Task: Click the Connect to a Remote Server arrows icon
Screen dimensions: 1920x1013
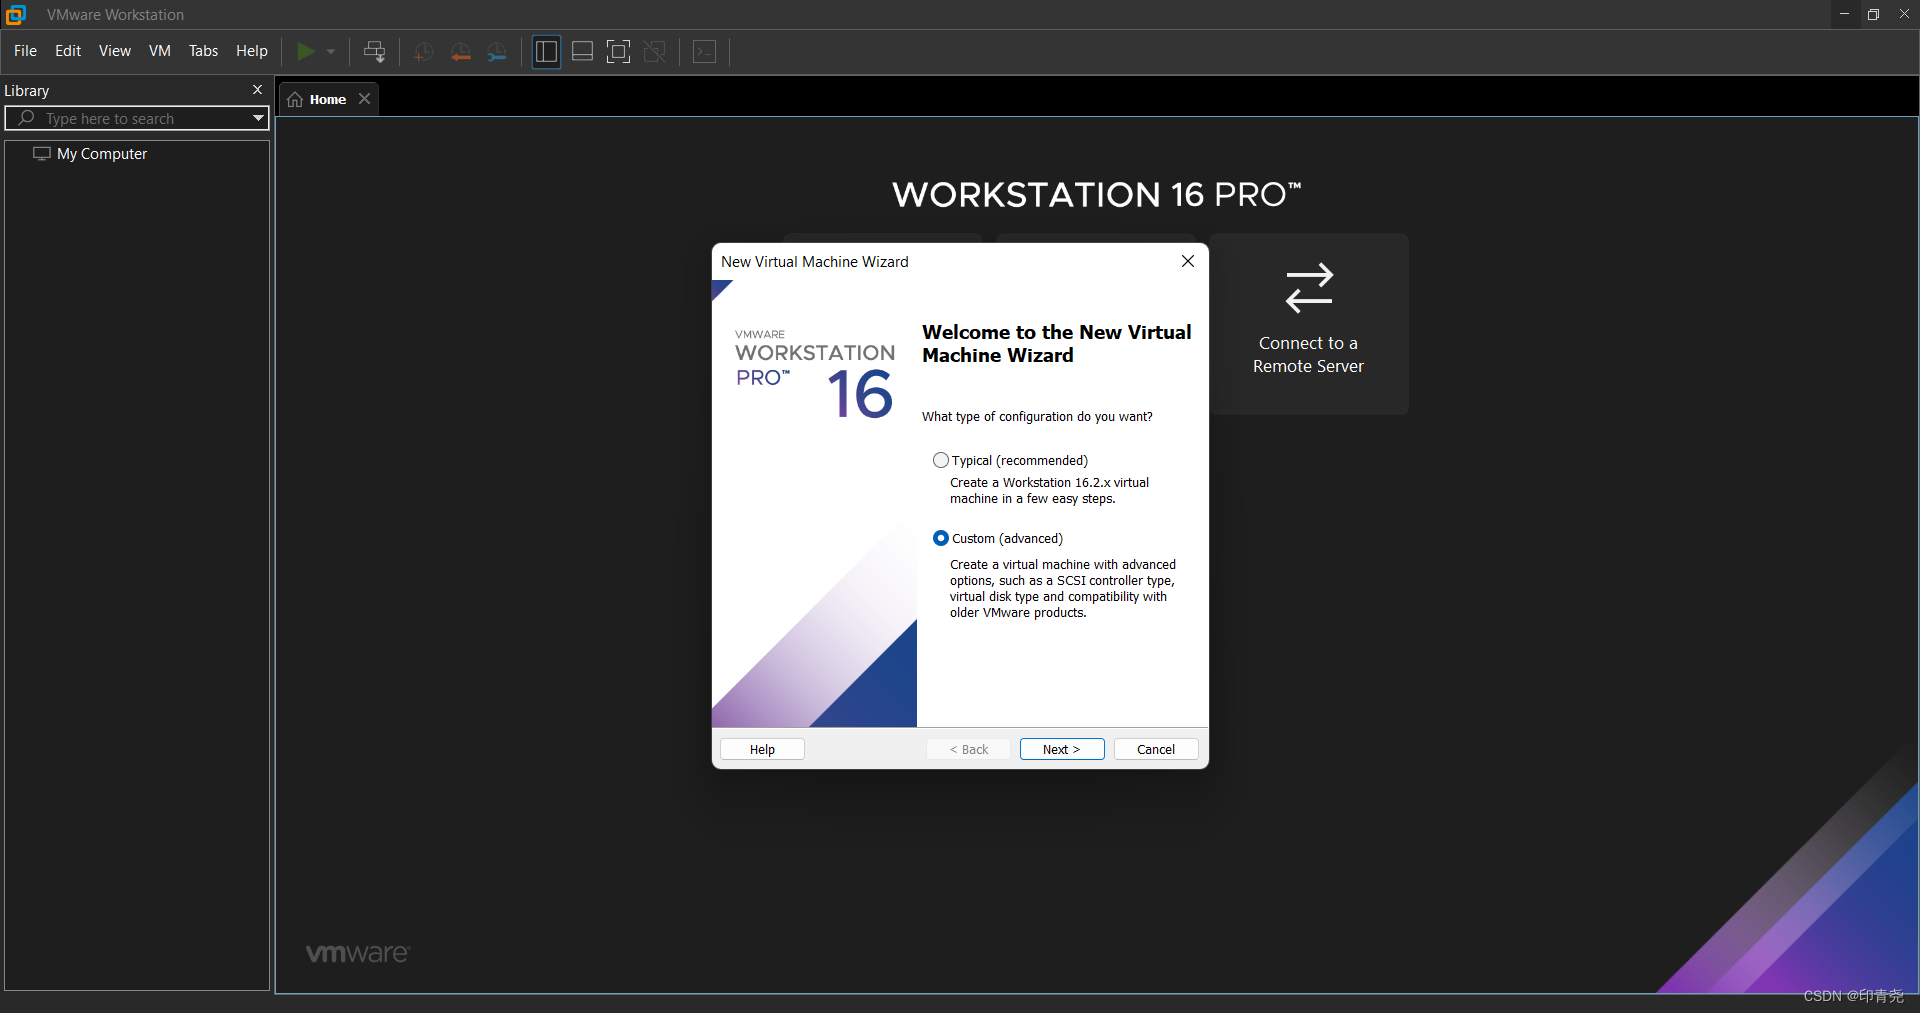Action: click(1309, 288)
